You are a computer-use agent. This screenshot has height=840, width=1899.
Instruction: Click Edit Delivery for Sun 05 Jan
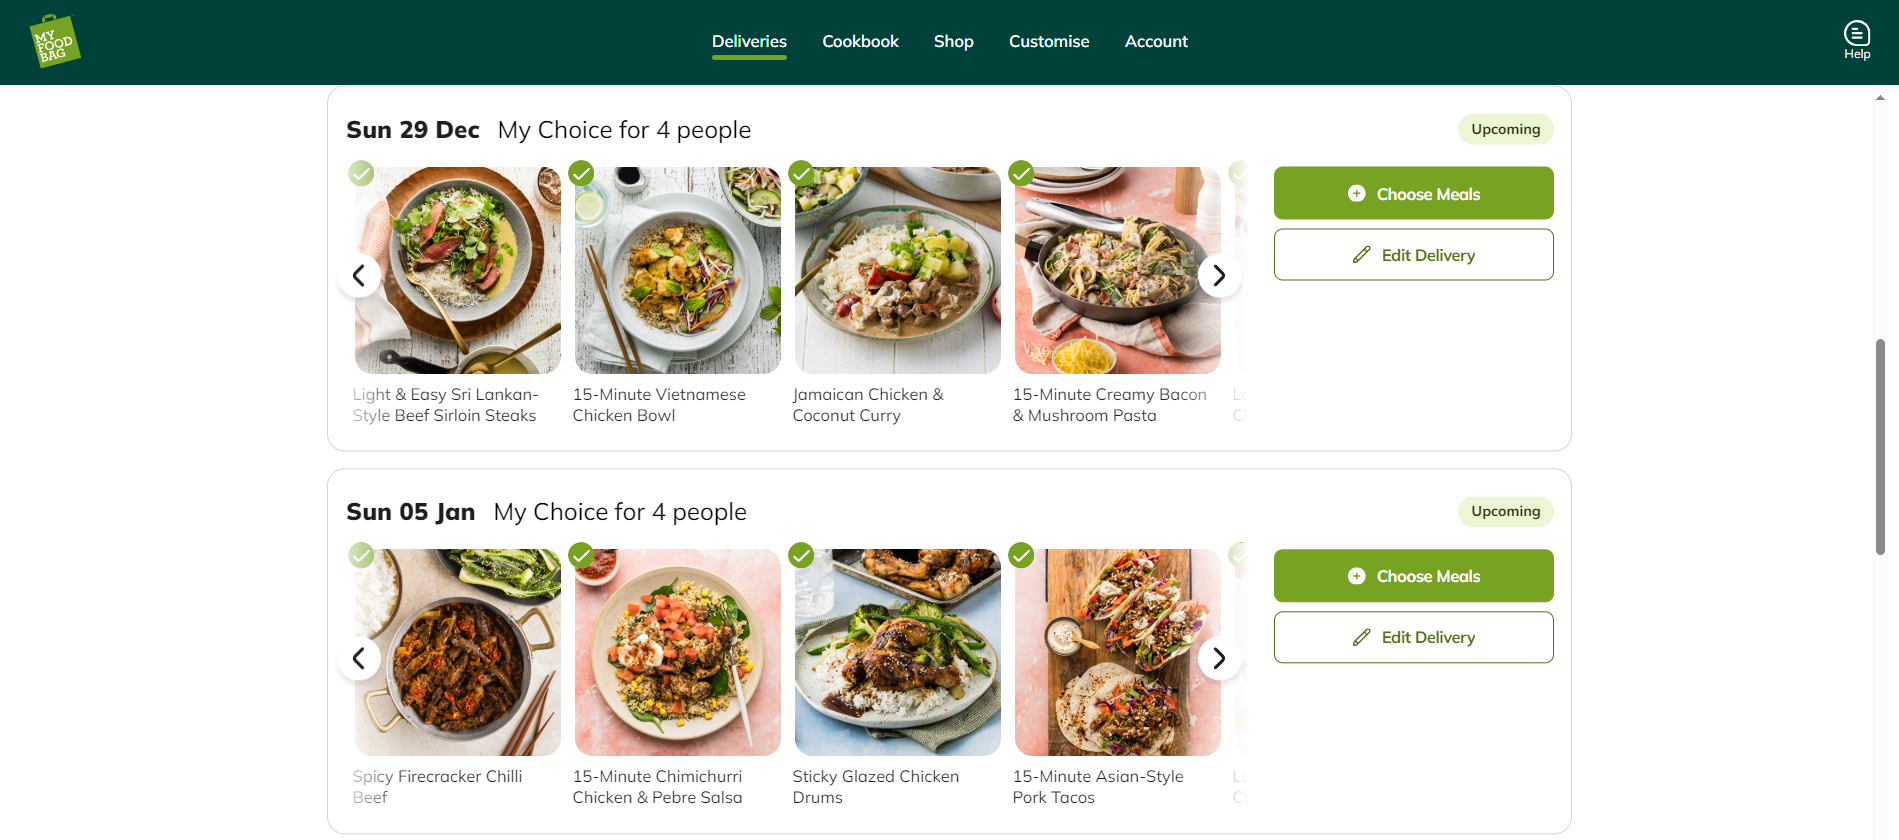pyautogui.click(x=1413, y=637)
